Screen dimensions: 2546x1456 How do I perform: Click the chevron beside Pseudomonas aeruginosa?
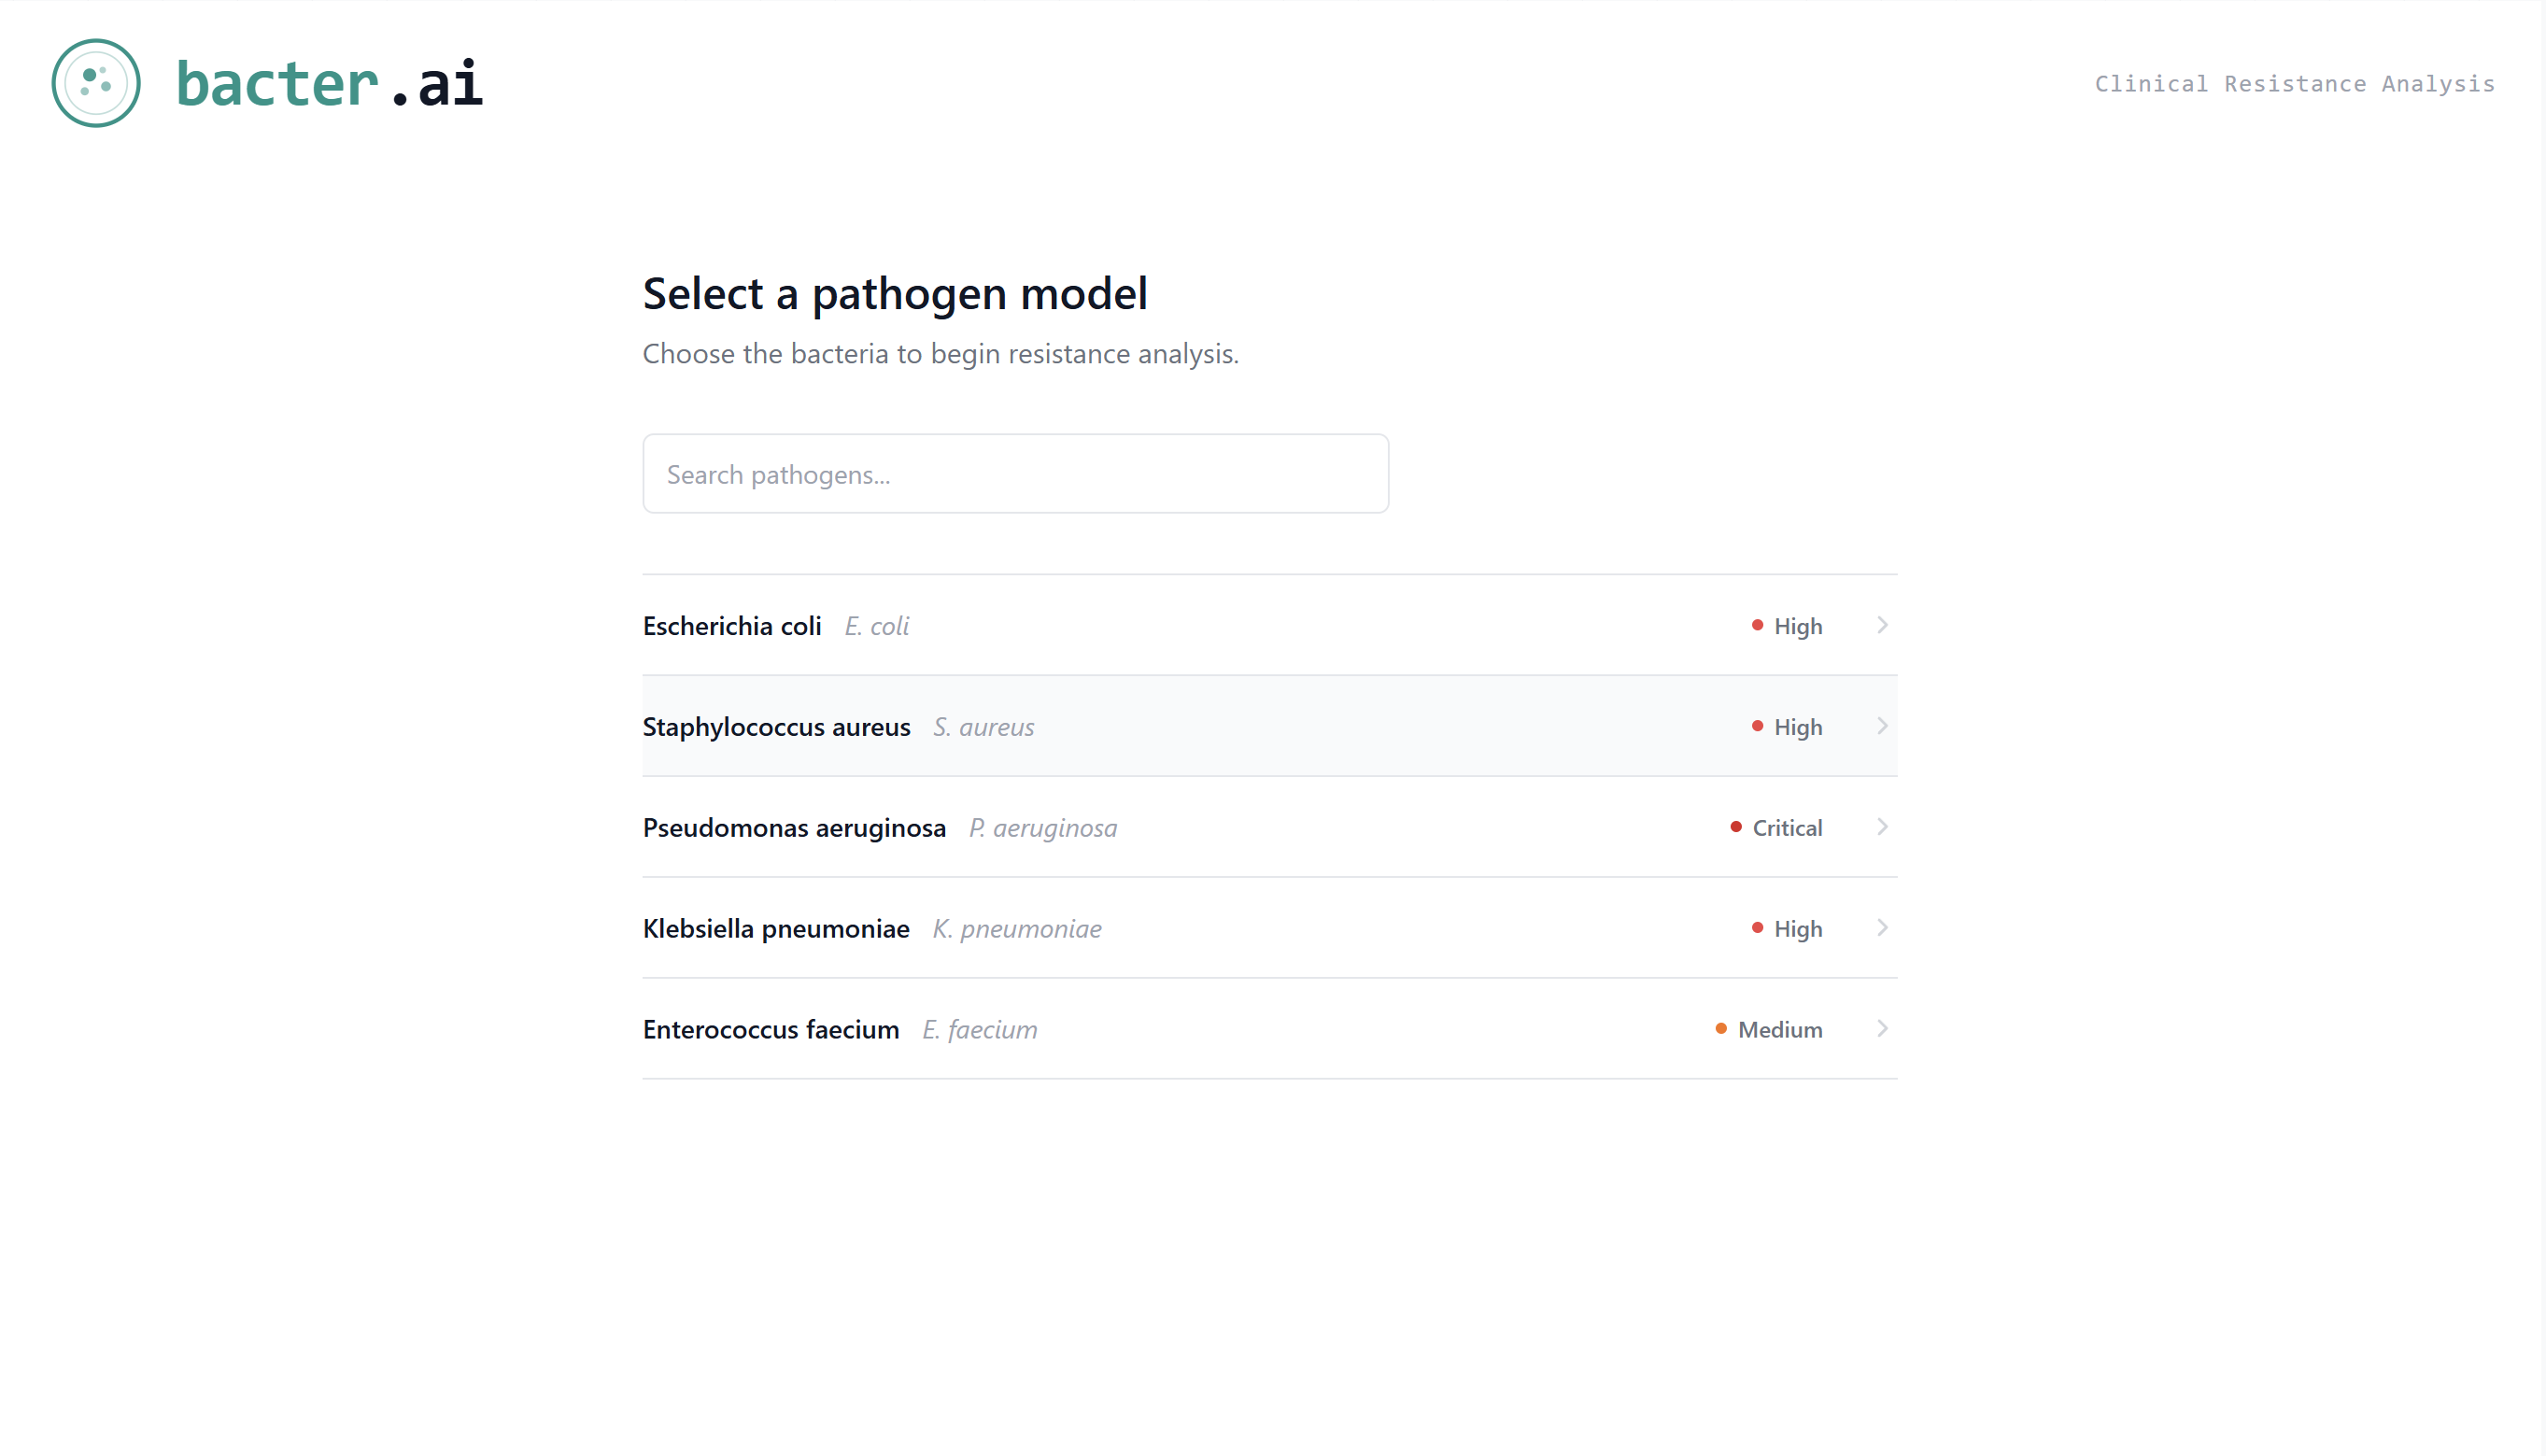point(1882,827)
